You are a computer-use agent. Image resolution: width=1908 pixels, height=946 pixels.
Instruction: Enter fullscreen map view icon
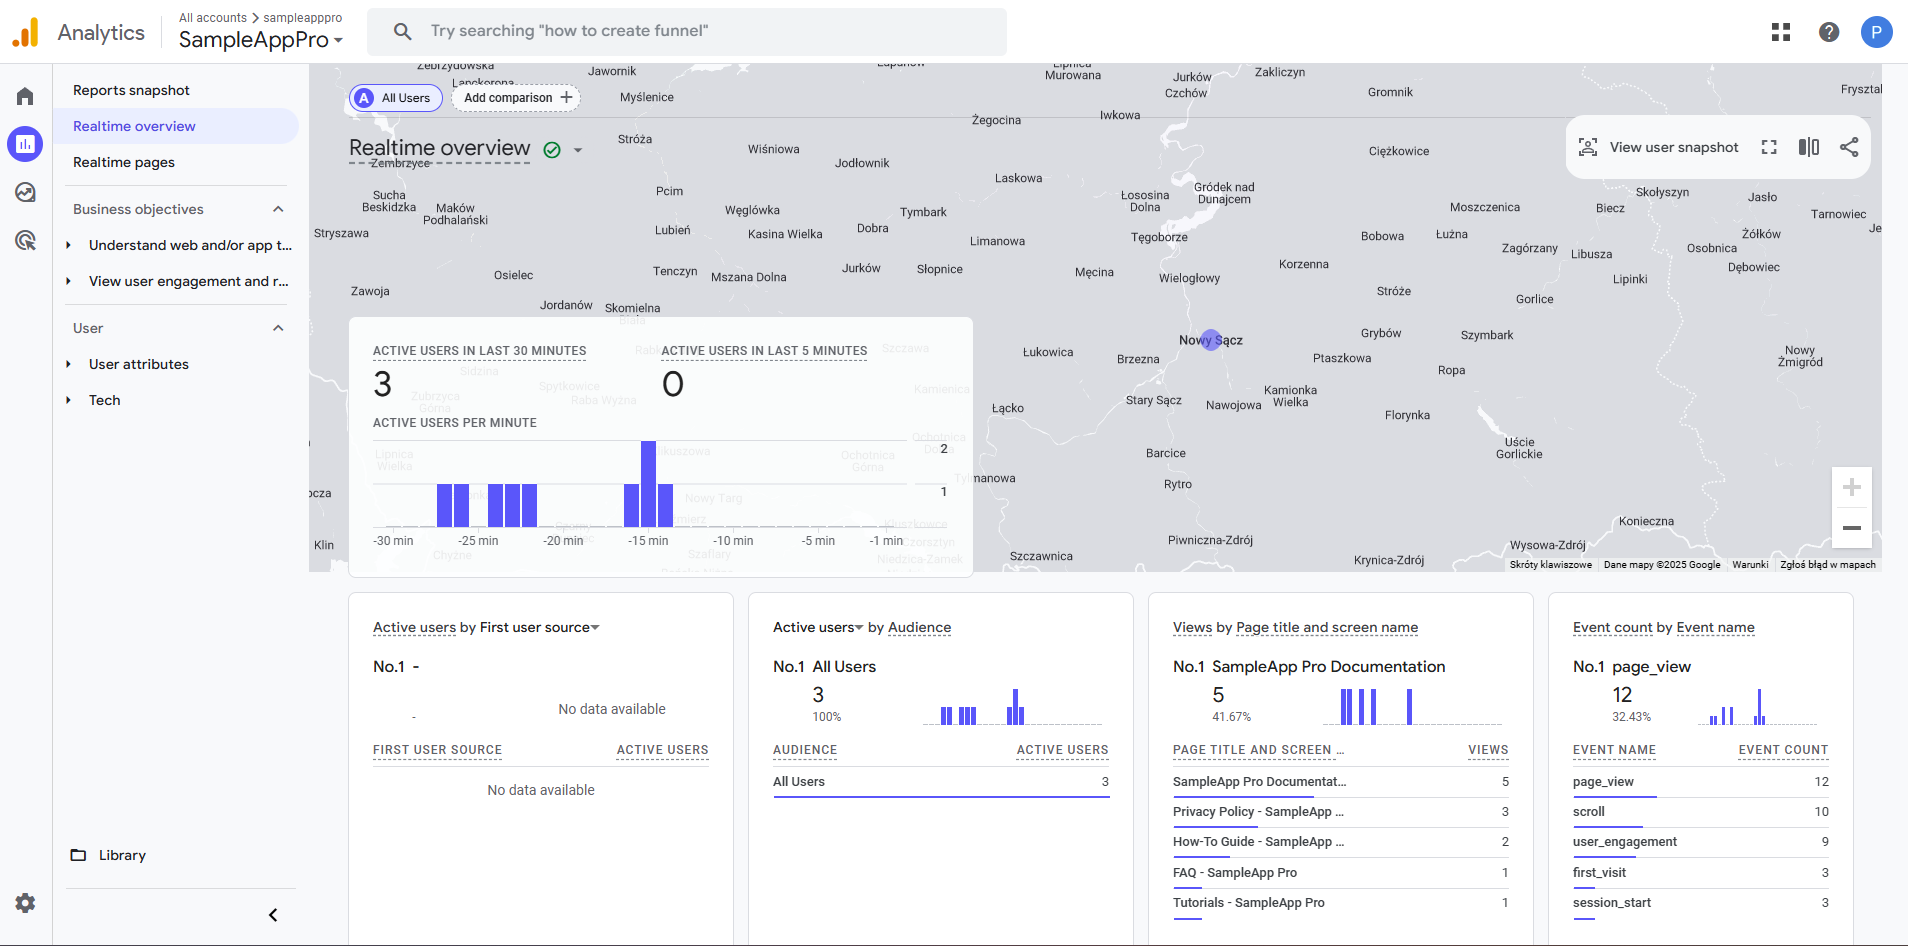[x=1769, y=147]
